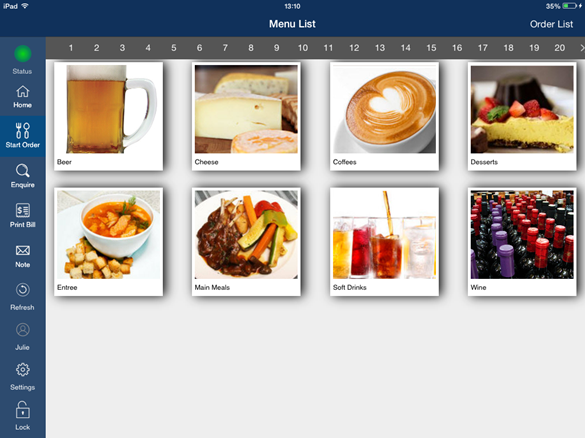
Task: Show more table numbers with right arrow
Action: (581, 48)
